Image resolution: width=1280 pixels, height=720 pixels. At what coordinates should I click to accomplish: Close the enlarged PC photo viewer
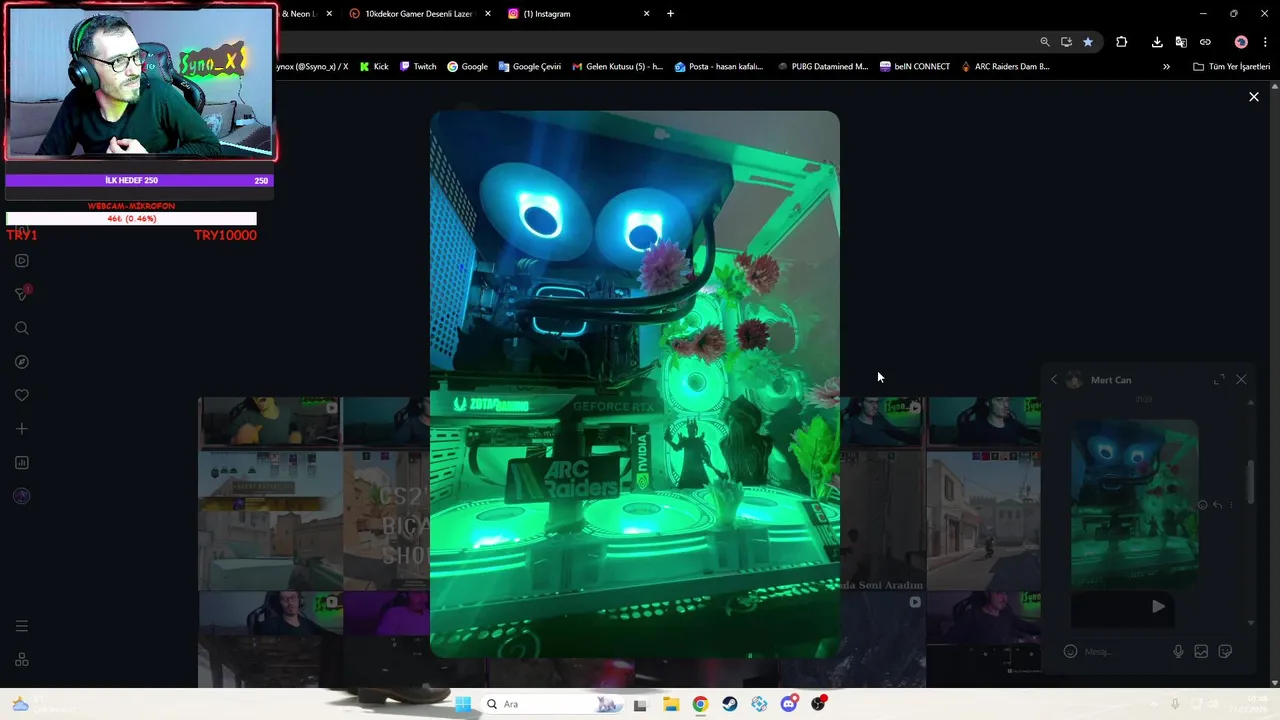pos(1253,97)
